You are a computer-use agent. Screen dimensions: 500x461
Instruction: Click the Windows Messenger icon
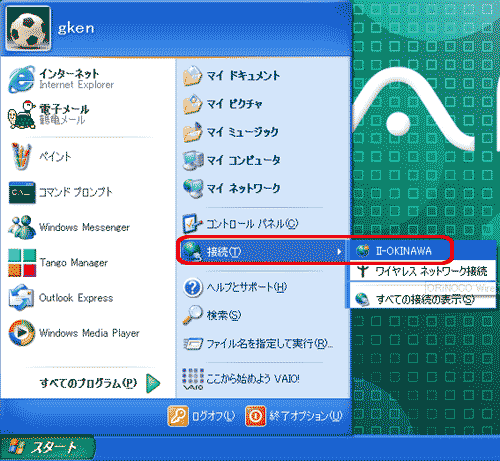[x=22, y=227]
